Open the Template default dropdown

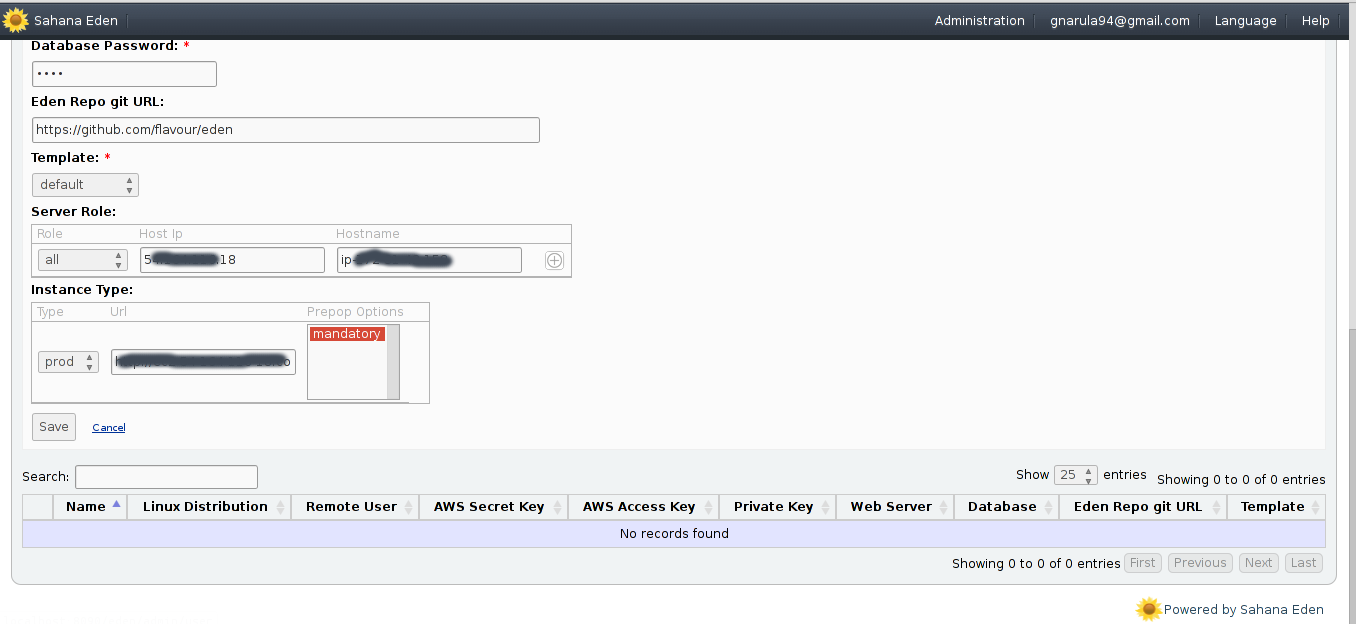pos(85,185)
